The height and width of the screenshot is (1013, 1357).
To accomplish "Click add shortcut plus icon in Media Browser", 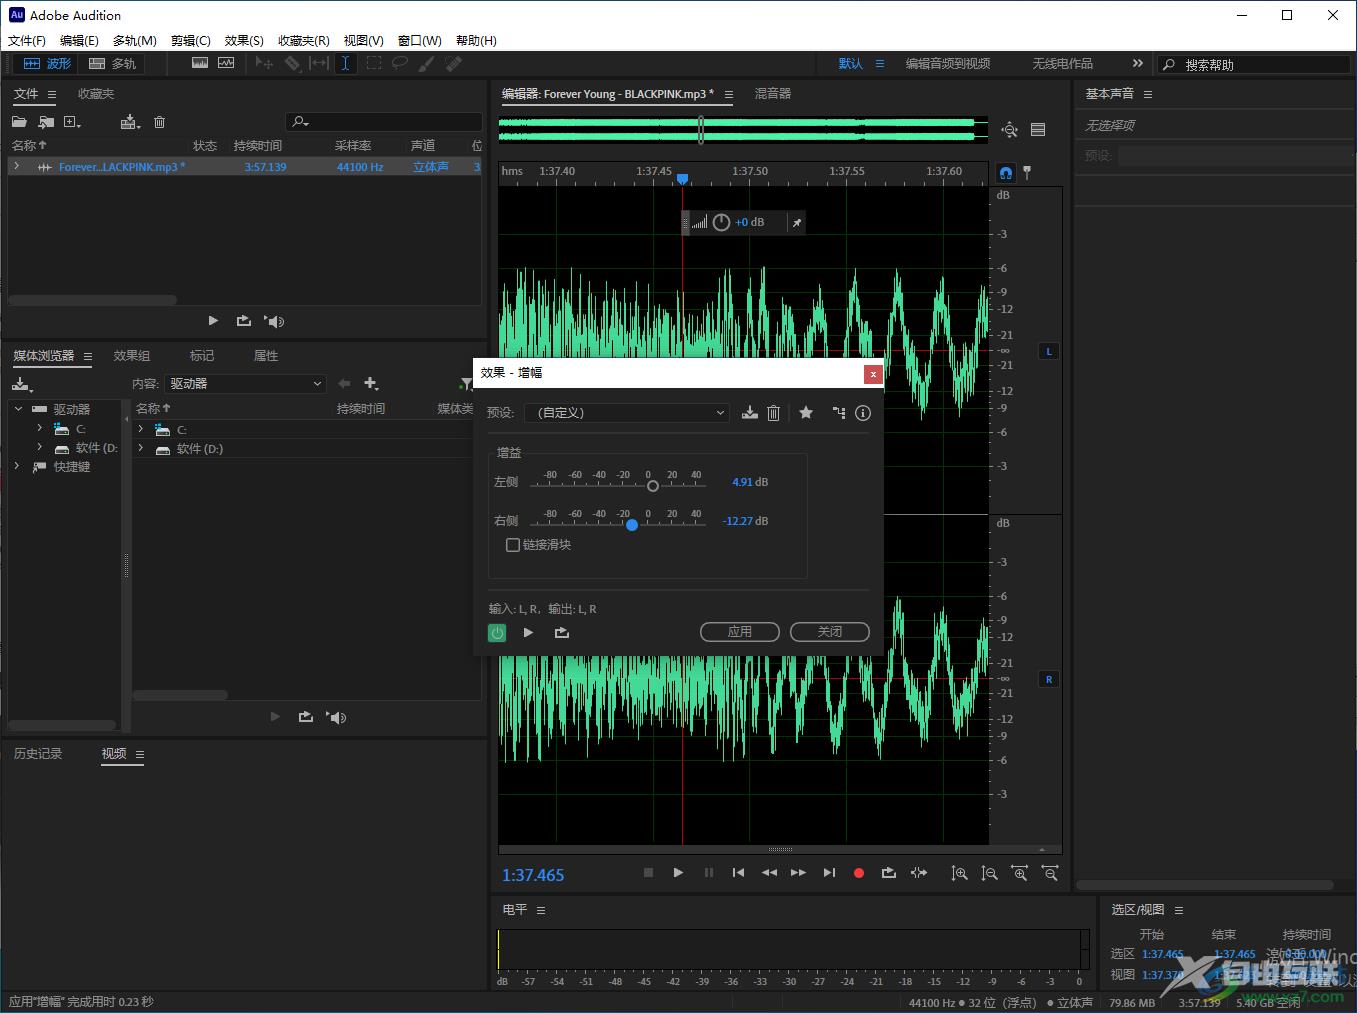I will 371,383.
